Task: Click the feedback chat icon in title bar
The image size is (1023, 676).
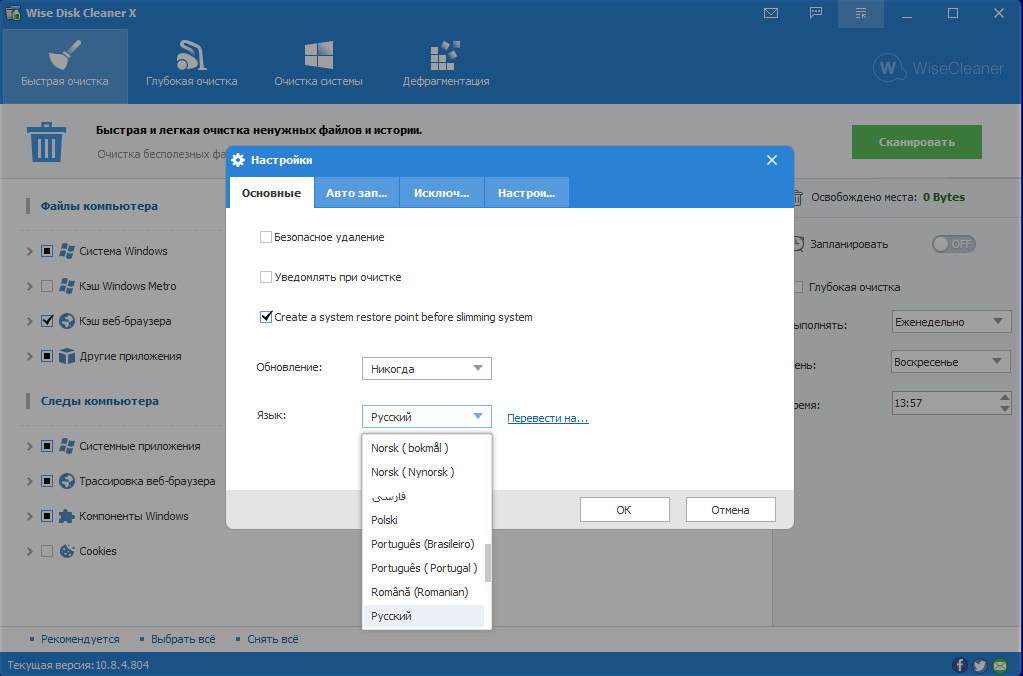Action: point(816,13)
